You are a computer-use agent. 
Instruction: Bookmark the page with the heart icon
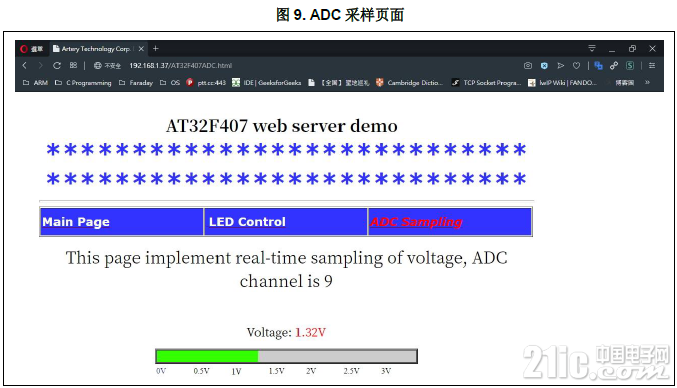576,66
